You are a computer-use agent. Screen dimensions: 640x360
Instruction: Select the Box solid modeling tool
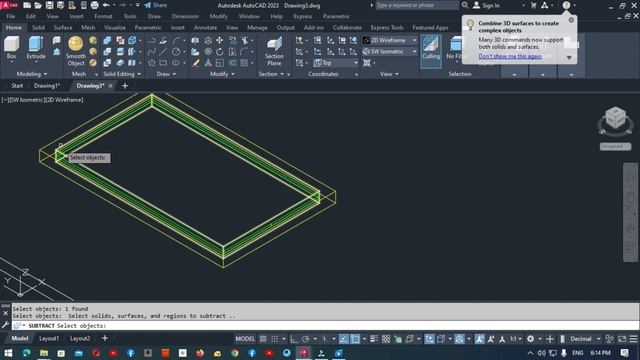click(11, 48)
